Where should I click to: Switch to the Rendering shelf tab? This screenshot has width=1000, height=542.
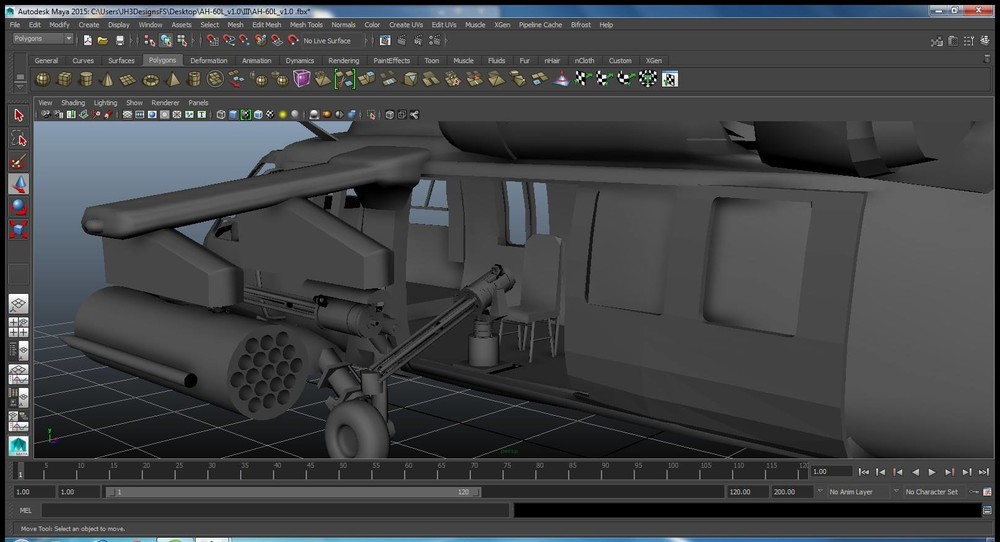[x=343, y=60]
